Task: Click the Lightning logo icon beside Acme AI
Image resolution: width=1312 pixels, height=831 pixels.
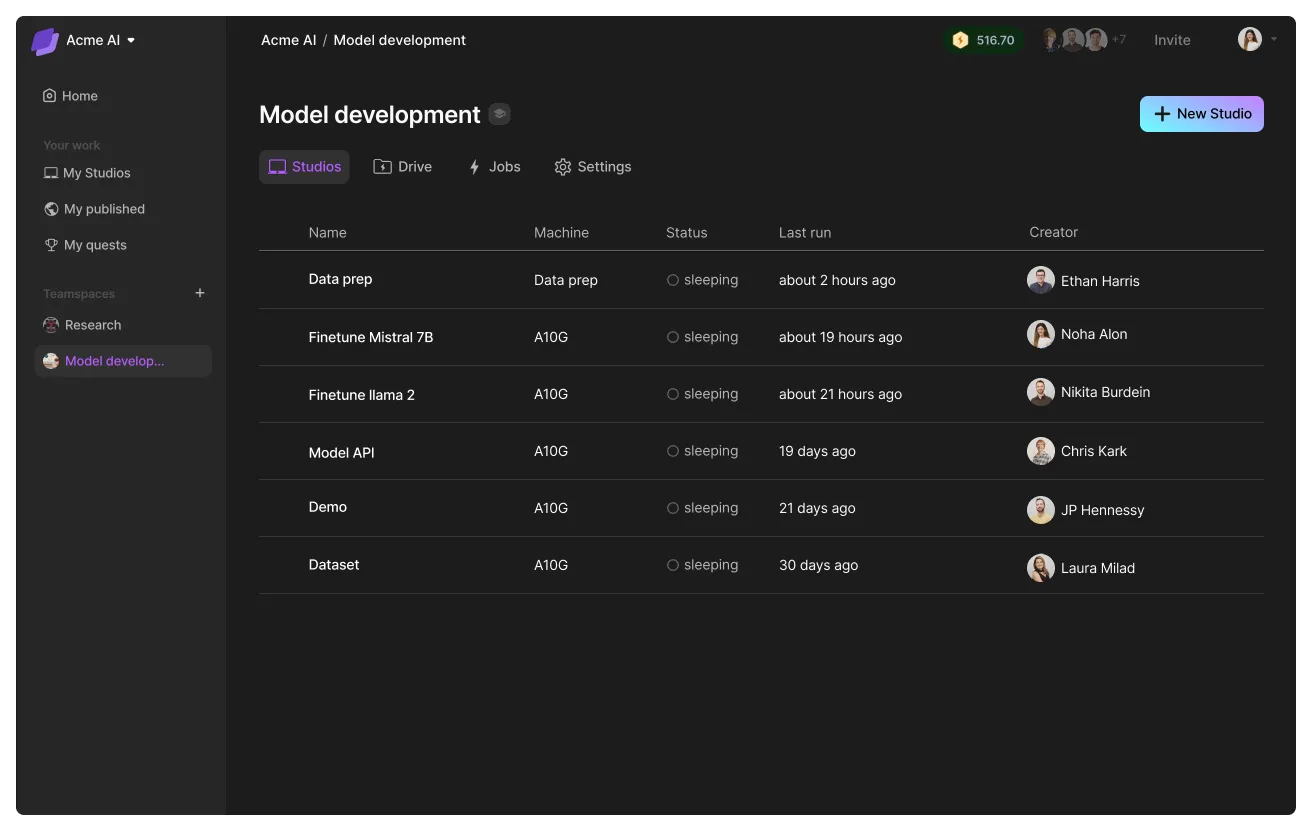Action: pos(45,41)
